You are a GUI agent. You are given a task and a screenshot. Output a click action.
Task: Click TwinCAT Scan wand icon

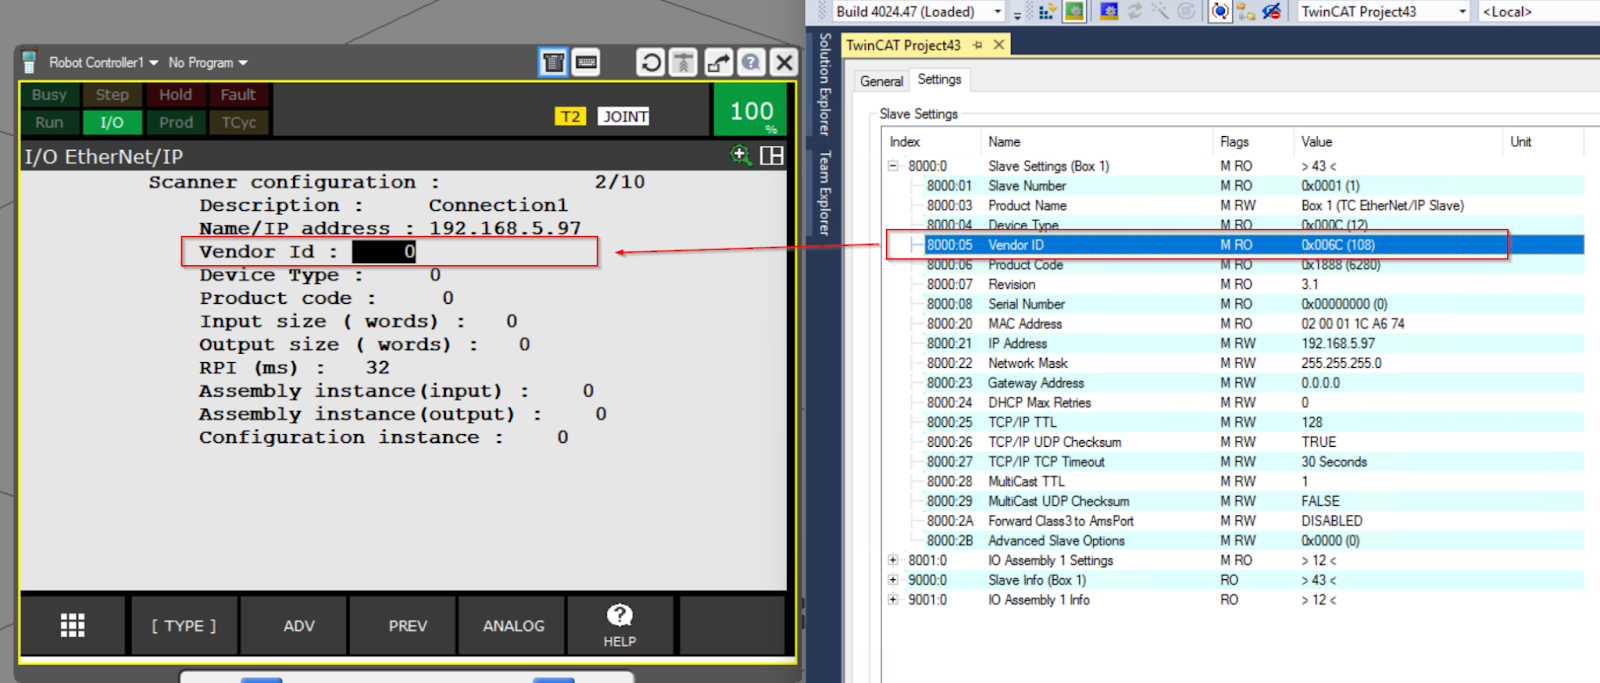[1160, 11]
